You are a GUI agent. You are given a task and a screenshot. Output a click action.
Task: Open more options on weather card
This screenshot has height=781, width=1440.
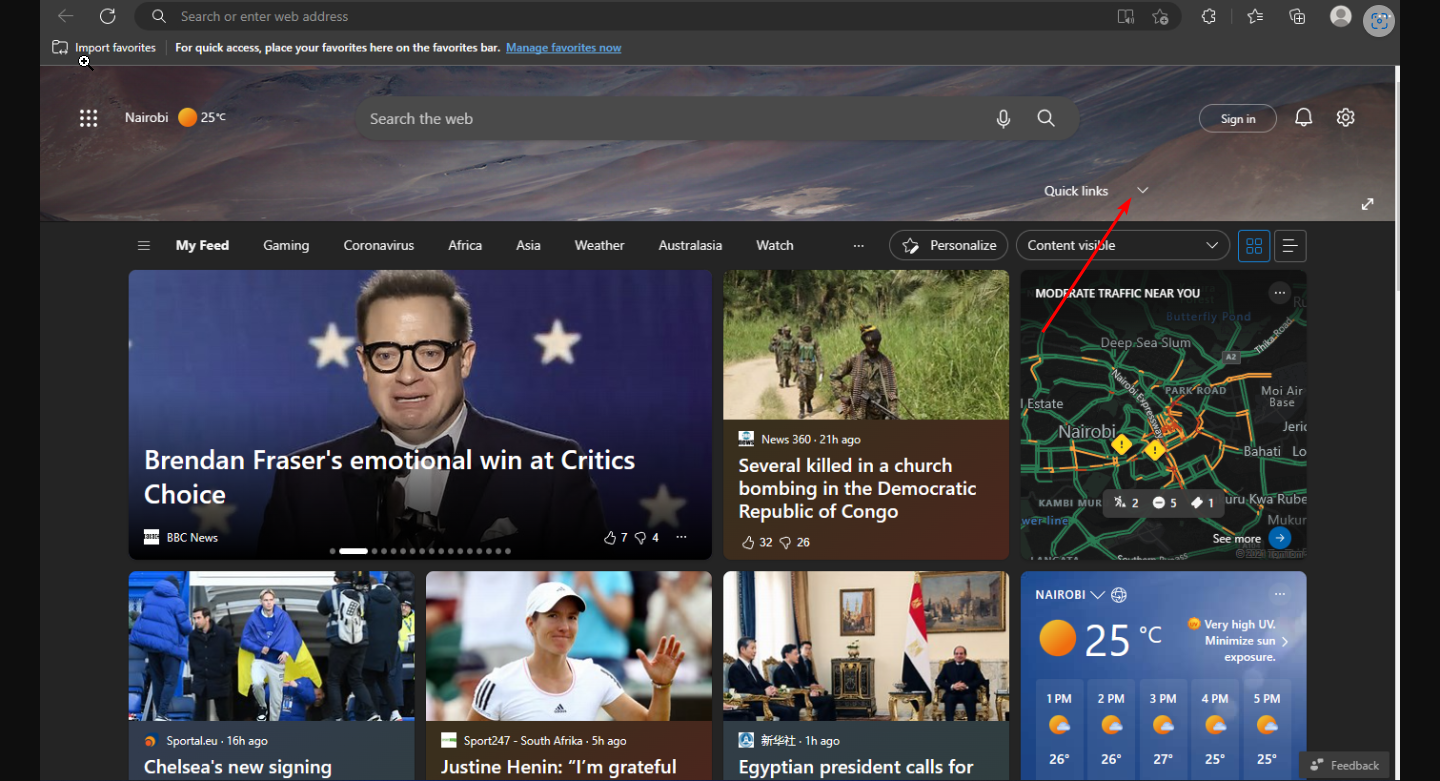click(x=1279, y=594)
